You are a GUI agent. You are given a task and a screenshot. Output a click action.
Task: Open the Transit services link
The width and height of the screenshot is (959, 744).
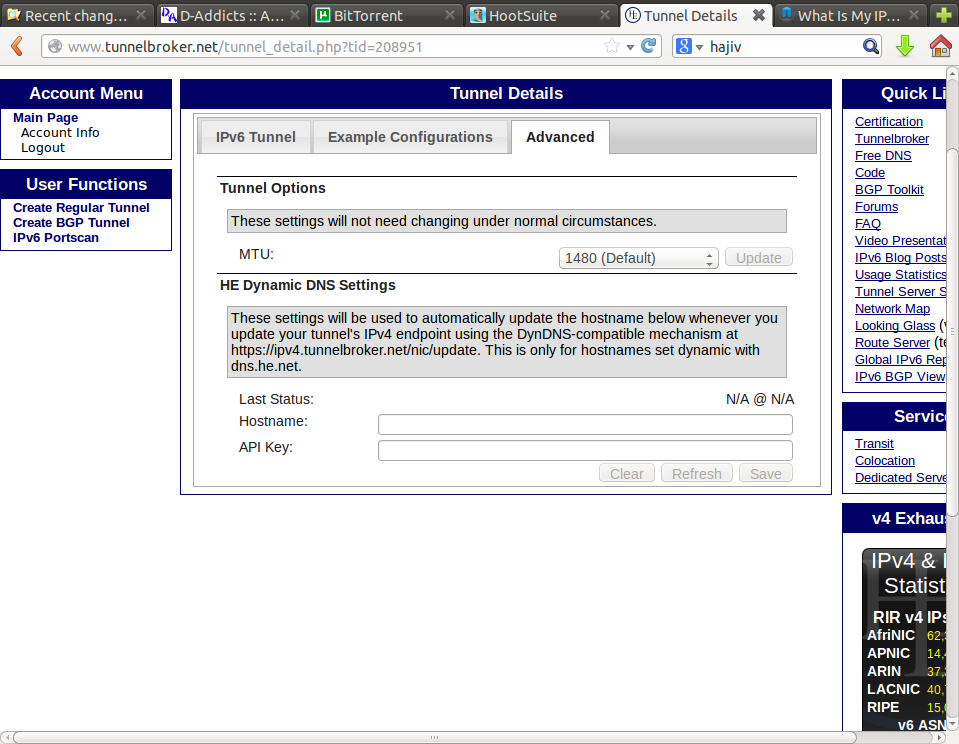click(x=874, y=444)
